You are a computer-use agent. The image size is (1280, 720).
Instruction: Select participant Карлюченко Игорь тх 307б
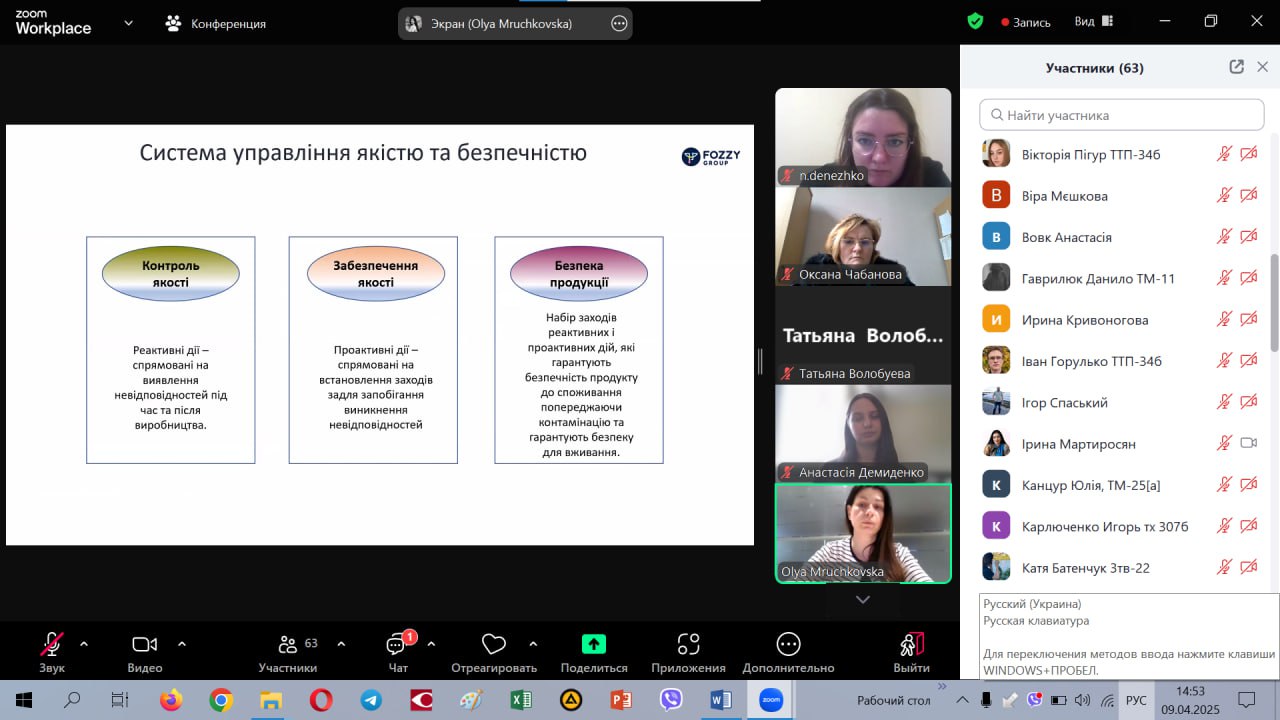coord(1120,526)
